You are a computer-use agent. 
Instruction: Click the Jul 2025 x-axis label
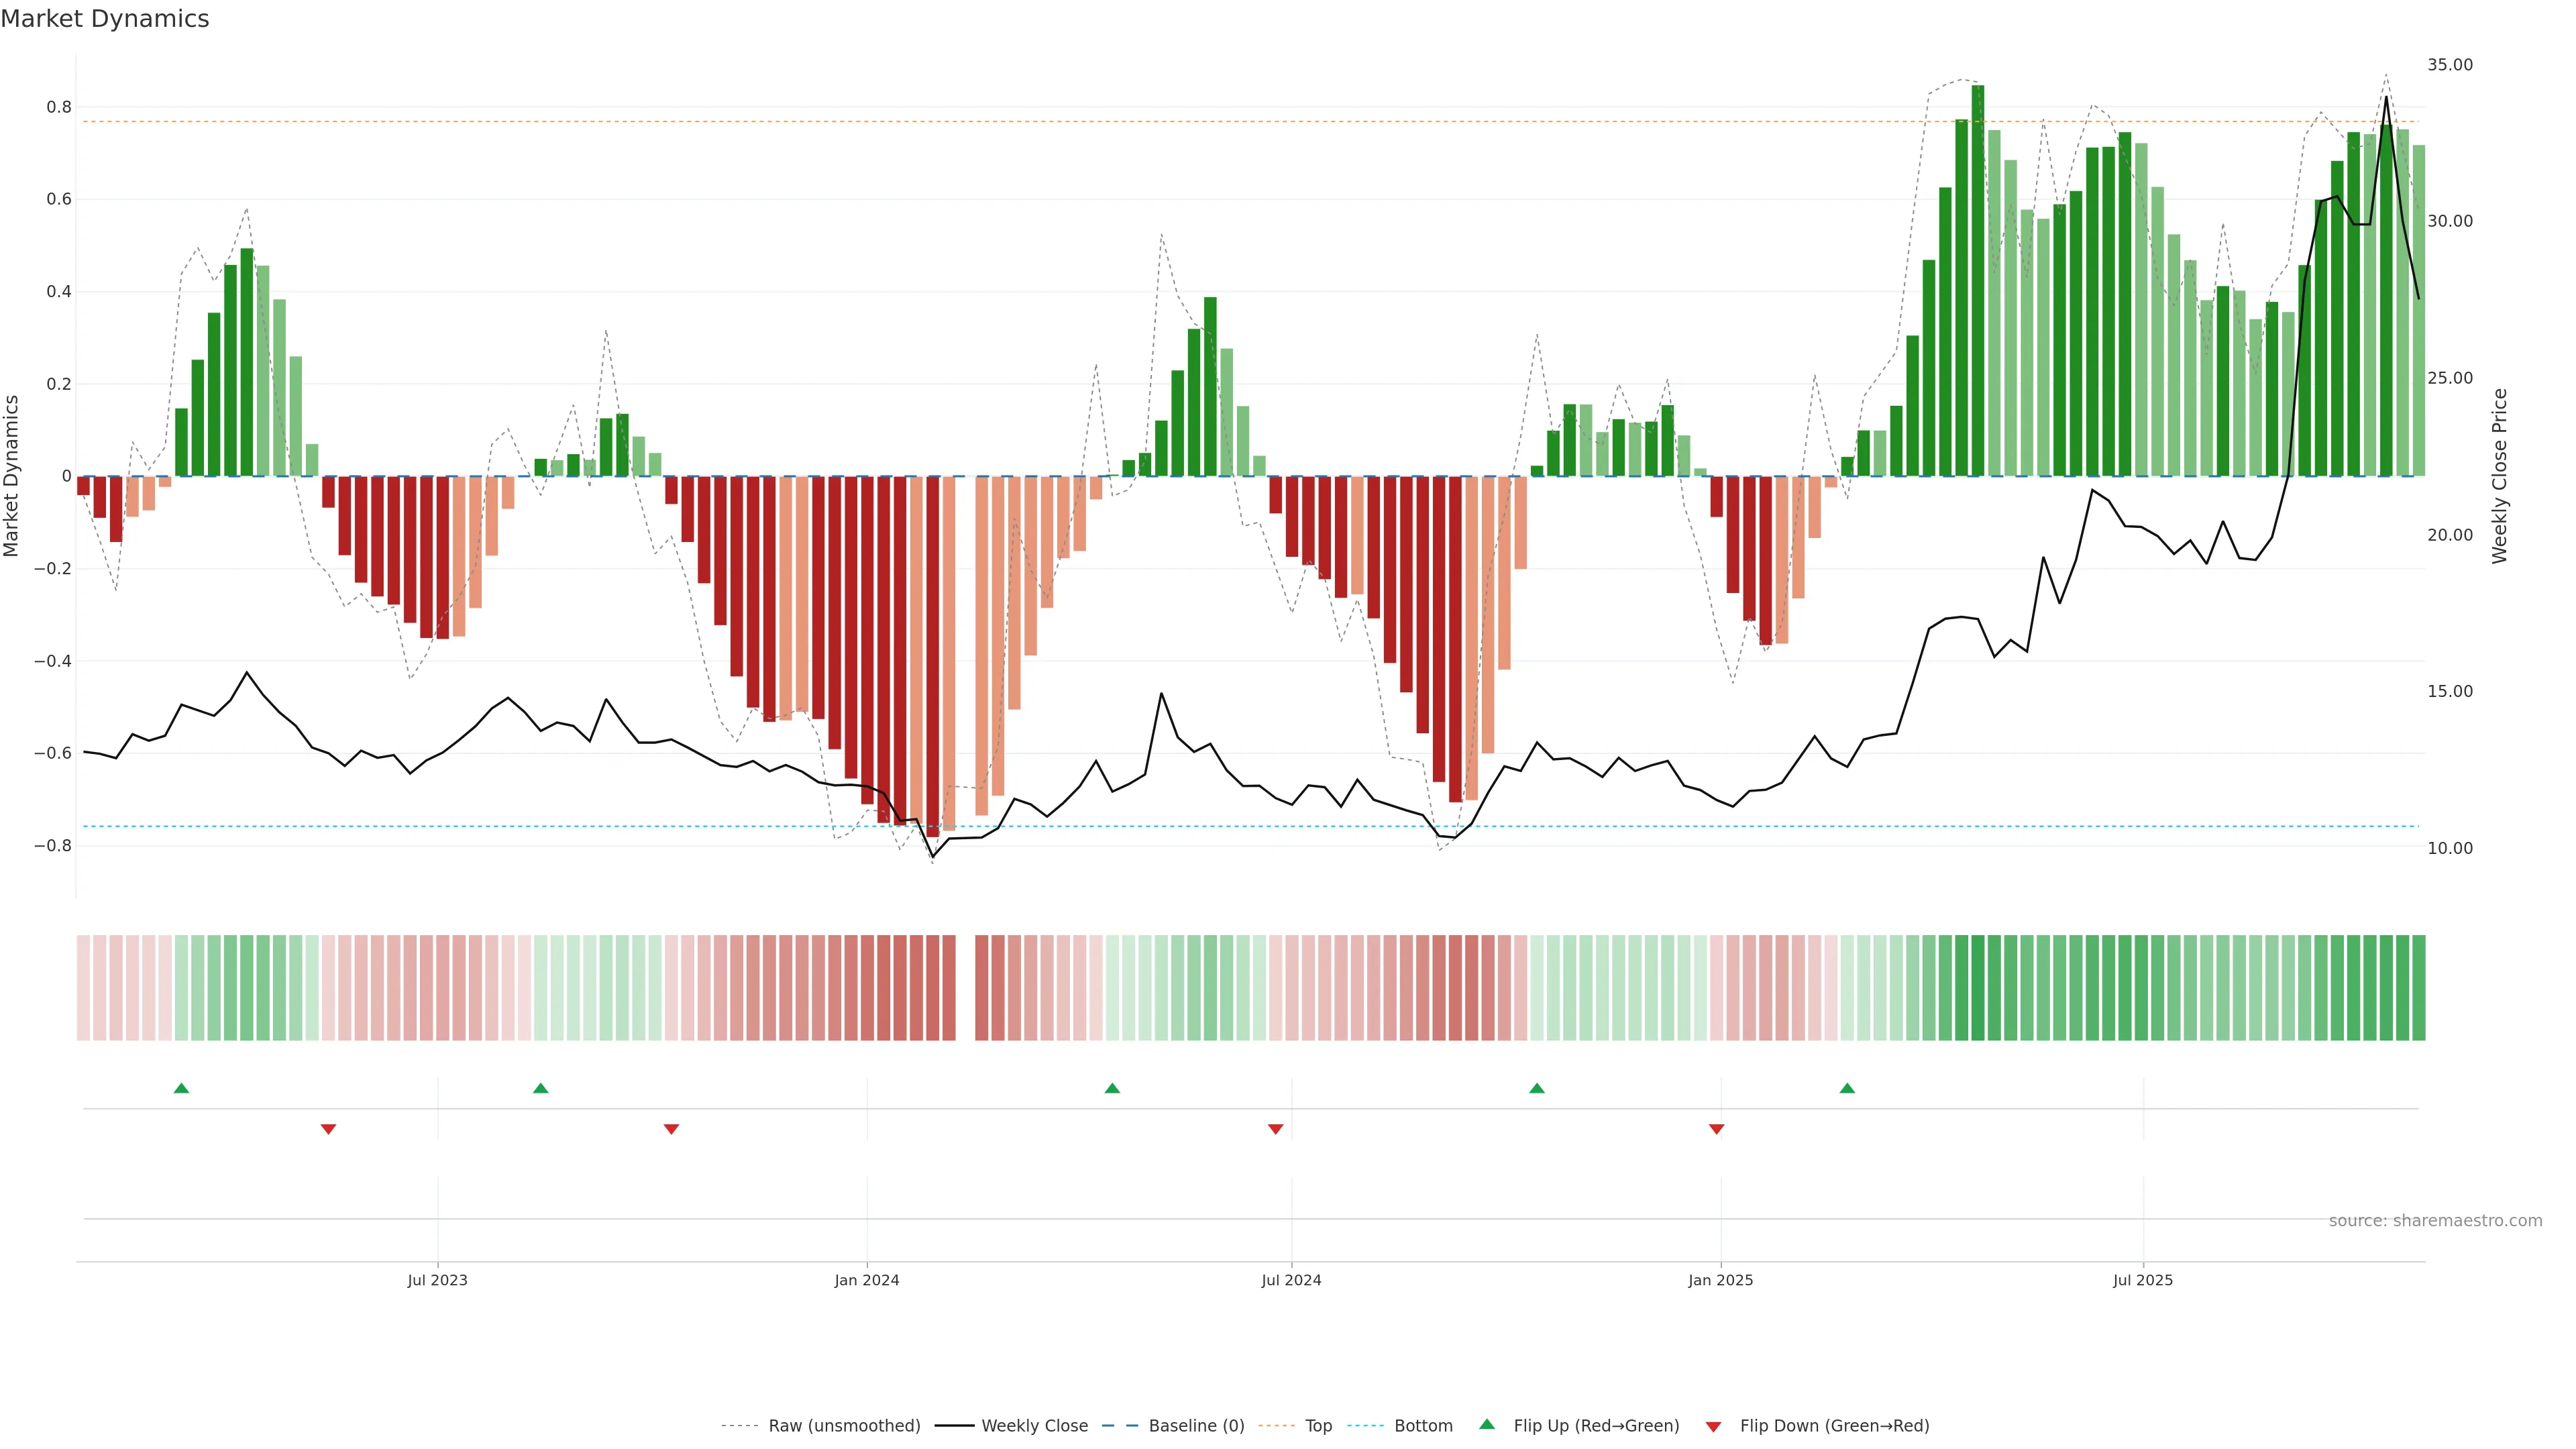(x=2143, y=1280)
